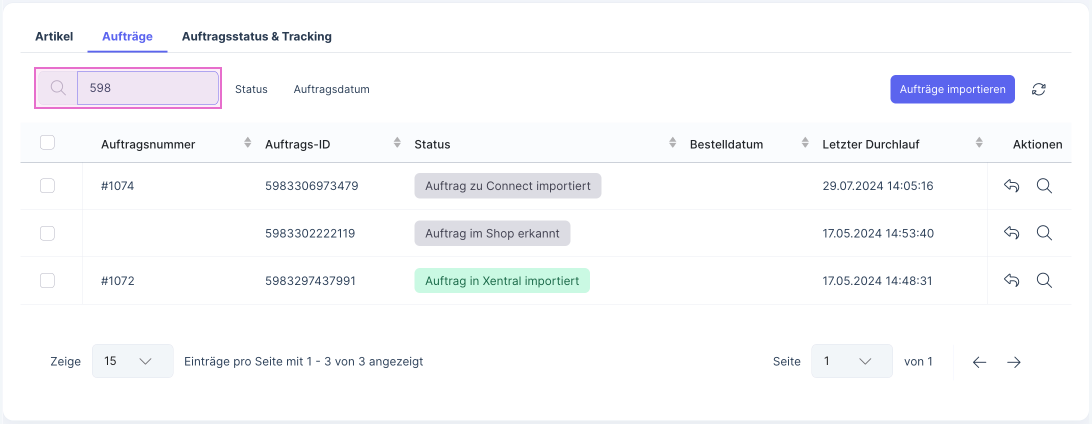
Task: Go to next page arrow
Action: 1014,362
